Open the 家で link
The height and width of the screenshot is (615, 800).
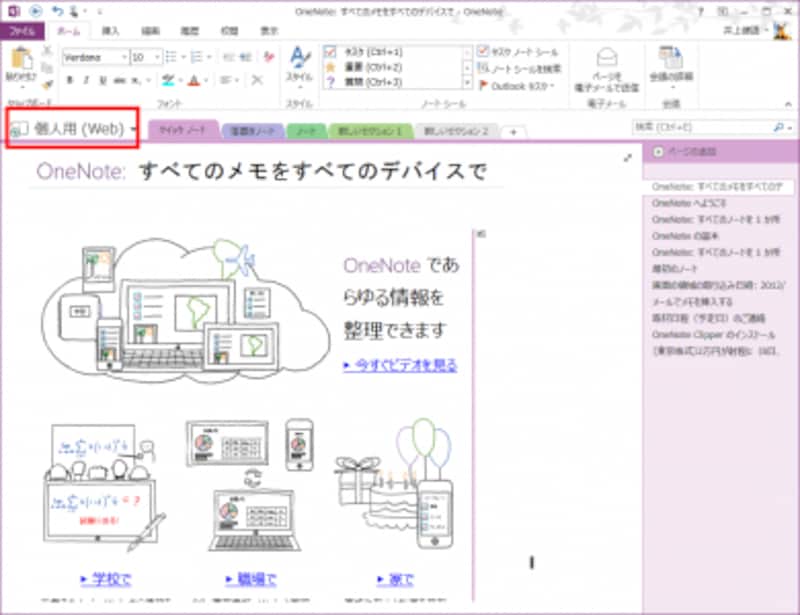click(395, 579)
